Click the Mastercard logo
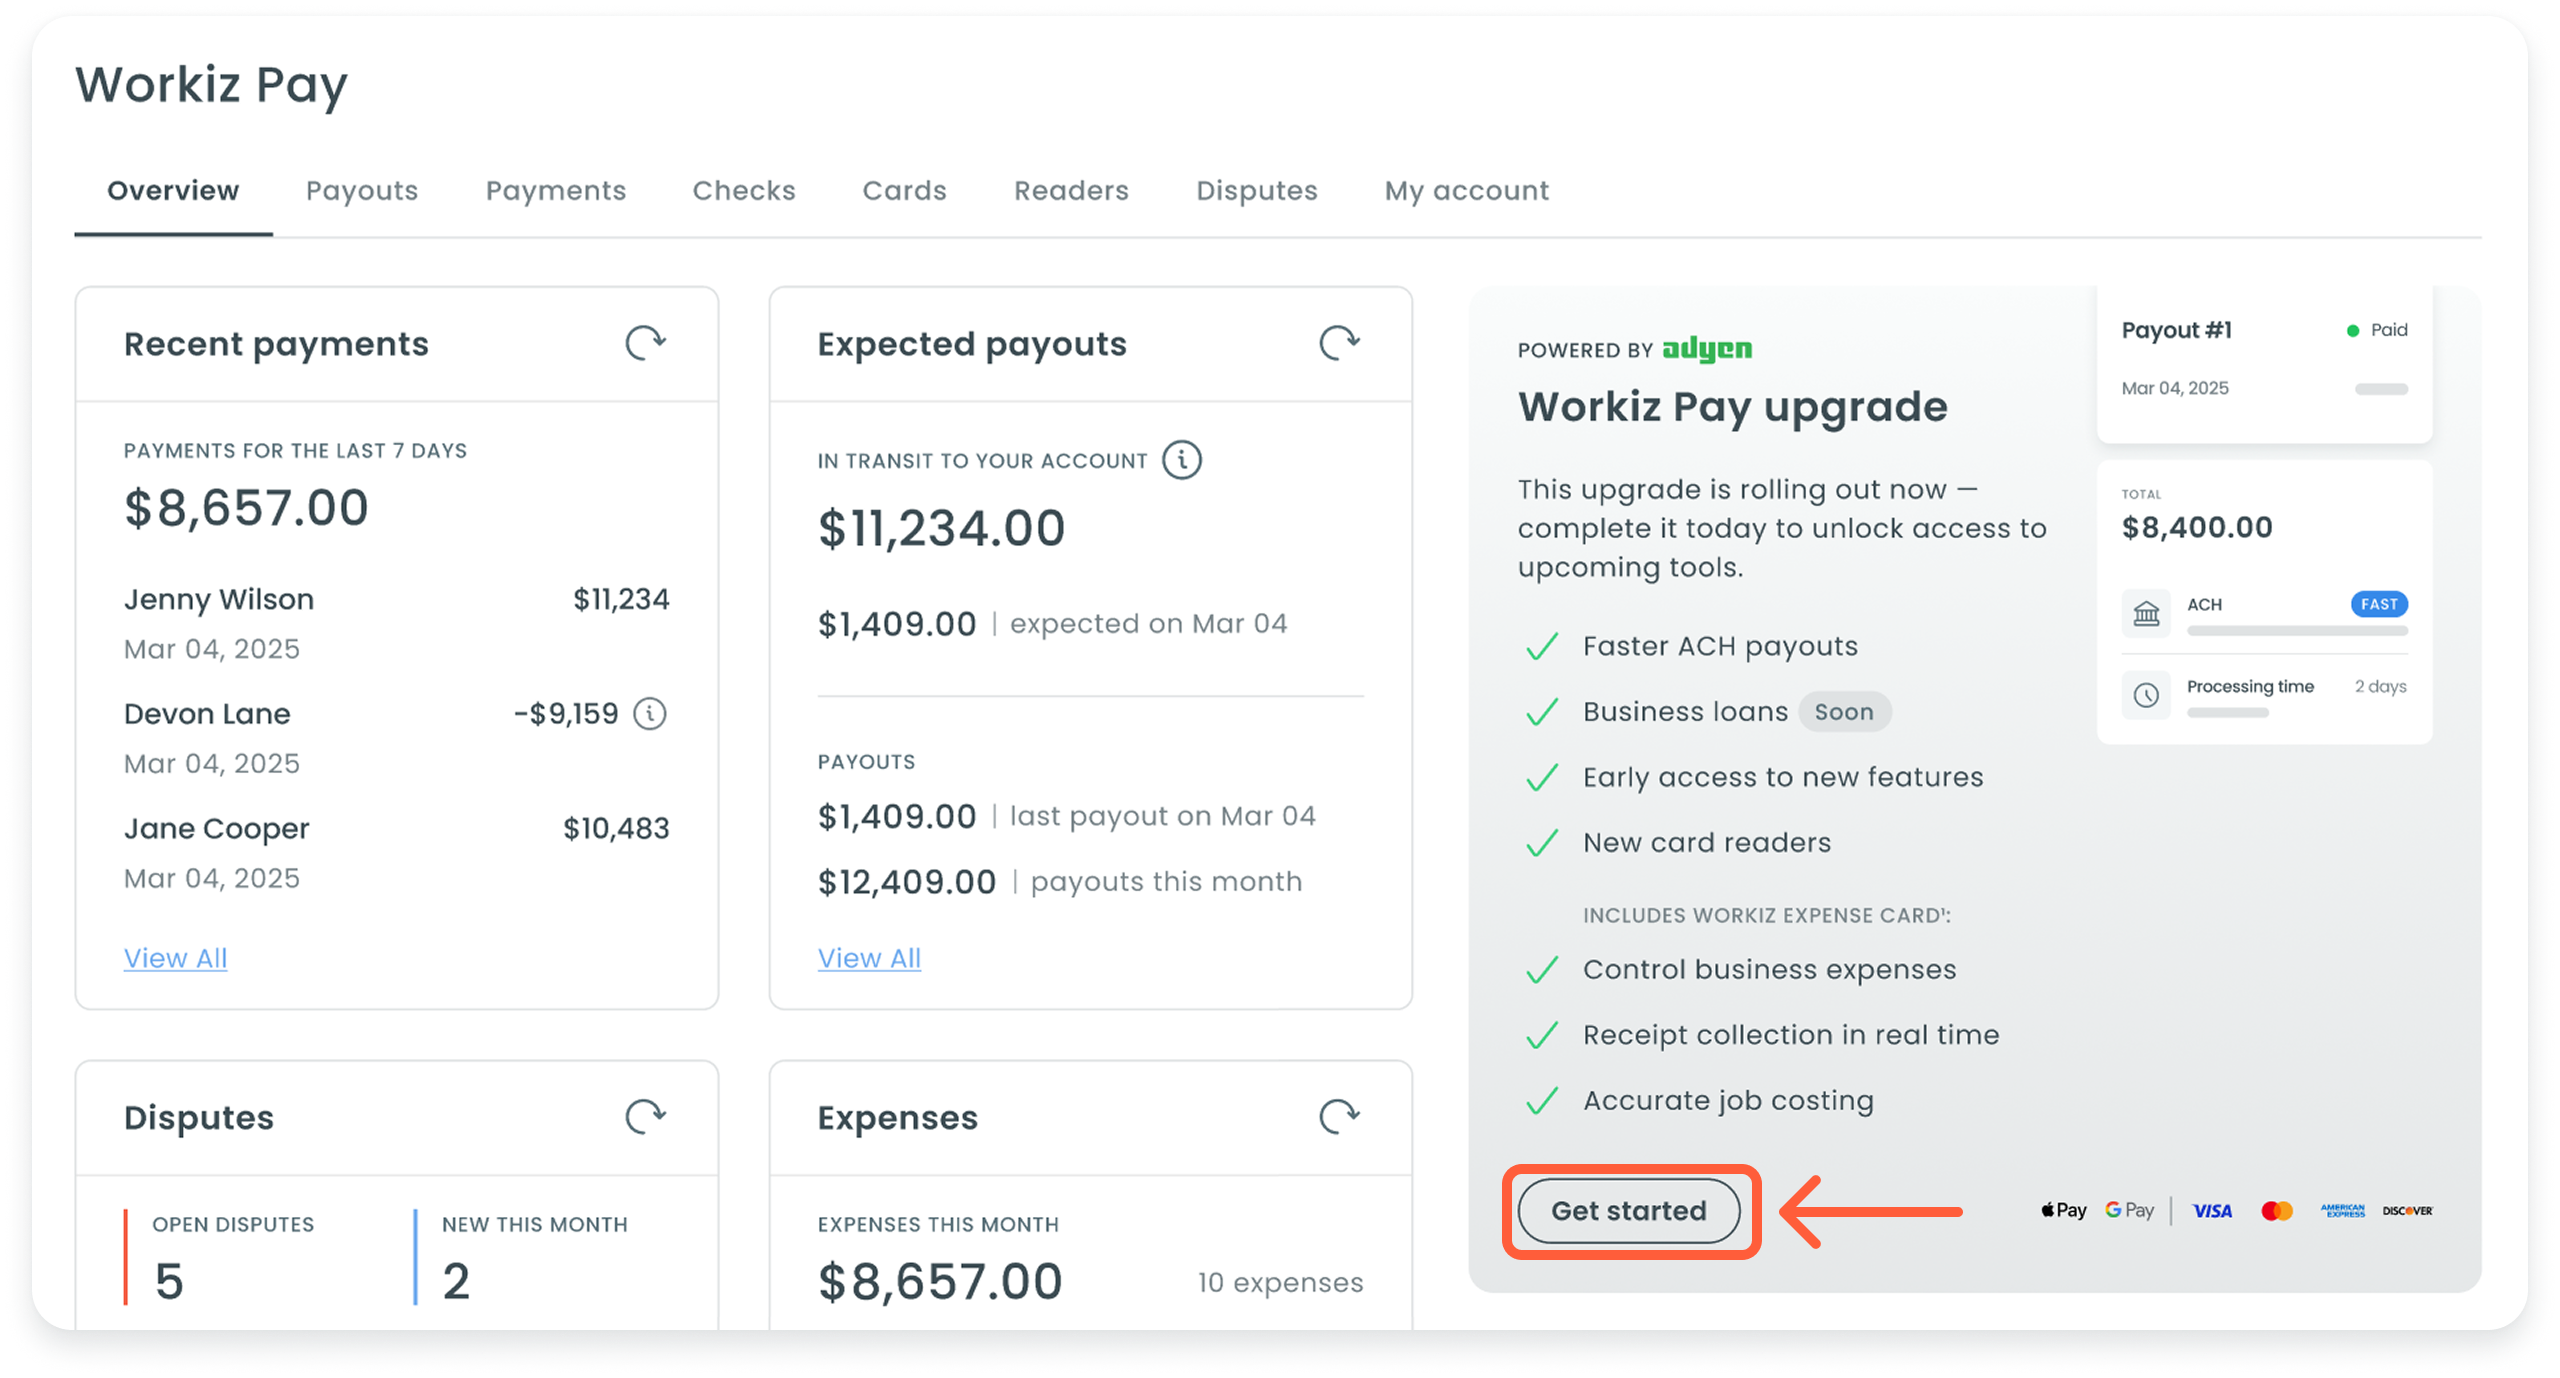The width and height of the screenshot is (2560, 1378). [x=2277, y=1211]
